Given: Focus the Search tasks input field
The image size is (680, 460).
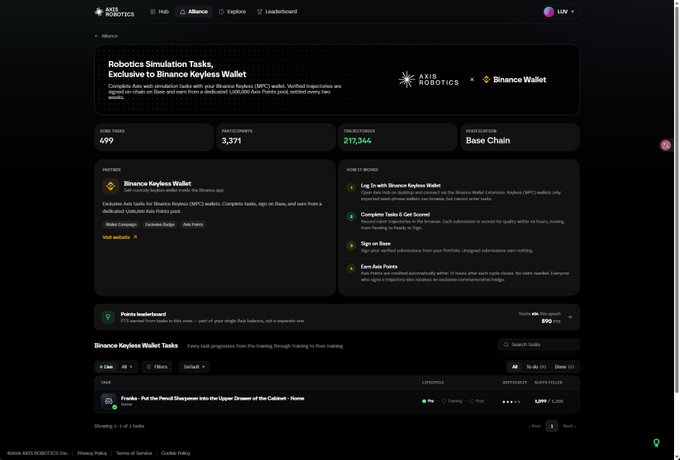Looking at the screenshot, I should pyautogui.click(x=539, y=345).
